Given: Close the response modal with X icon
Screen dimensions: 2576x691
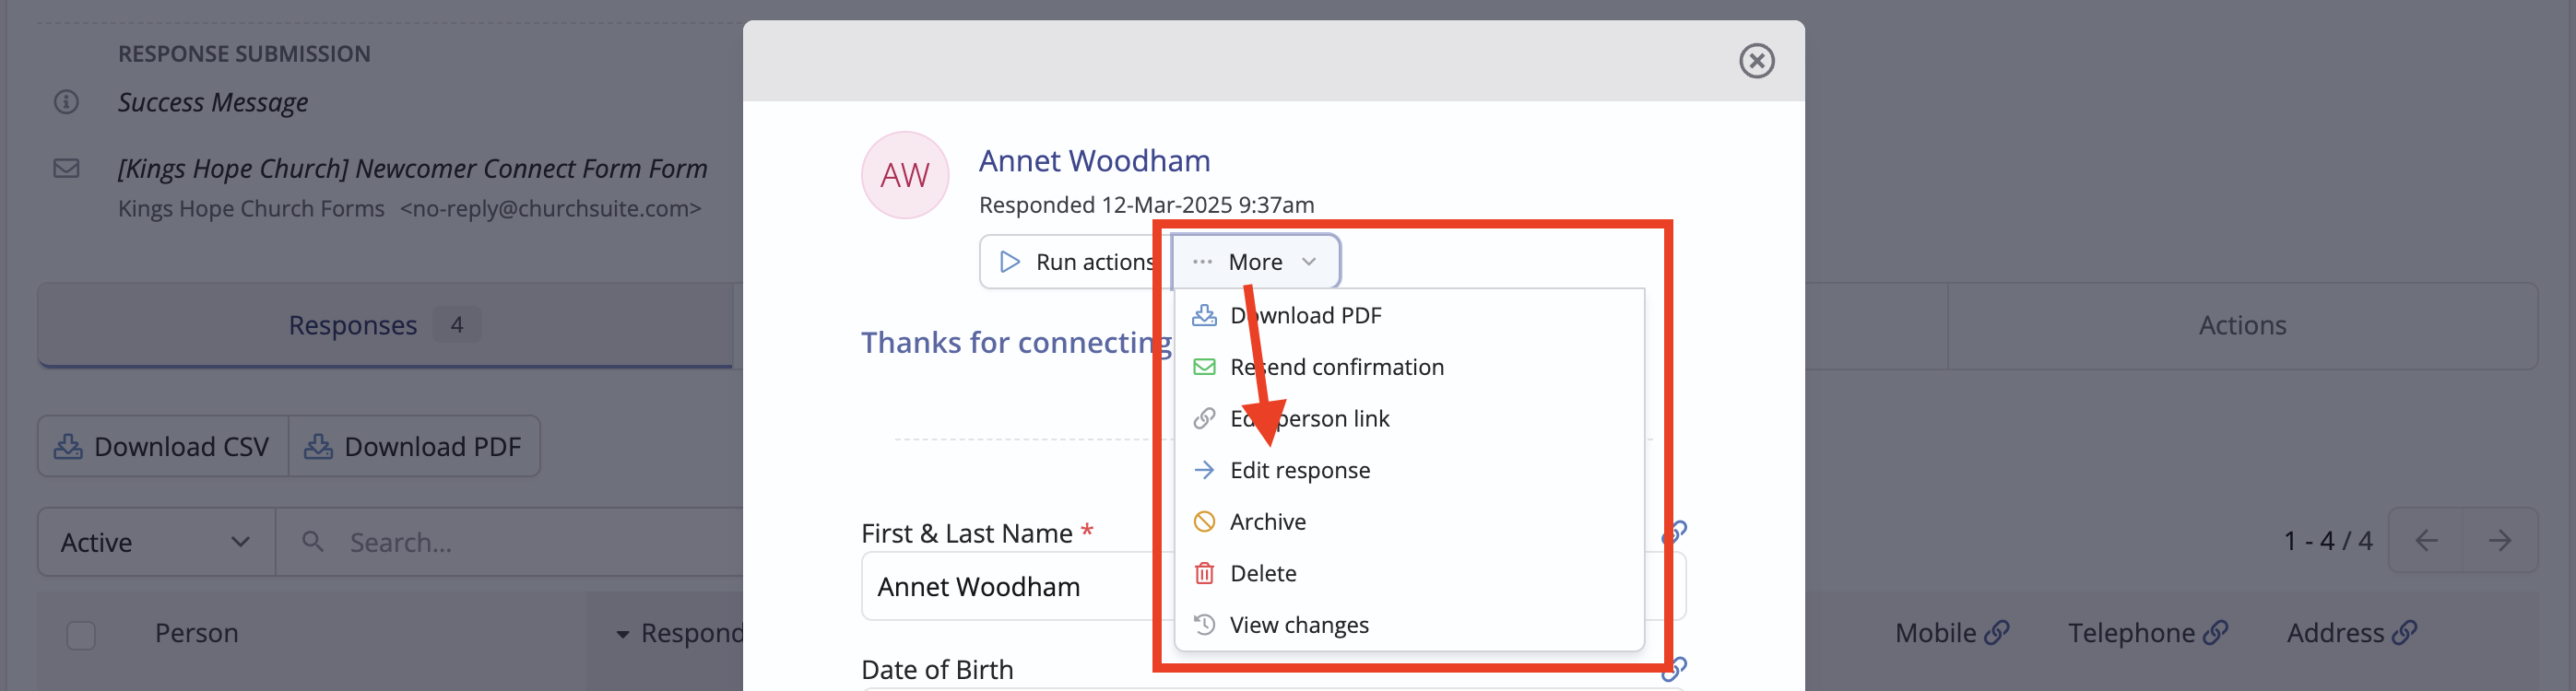Looking at the screenshot, I should pyautogui.click(x=1756, y=61).
